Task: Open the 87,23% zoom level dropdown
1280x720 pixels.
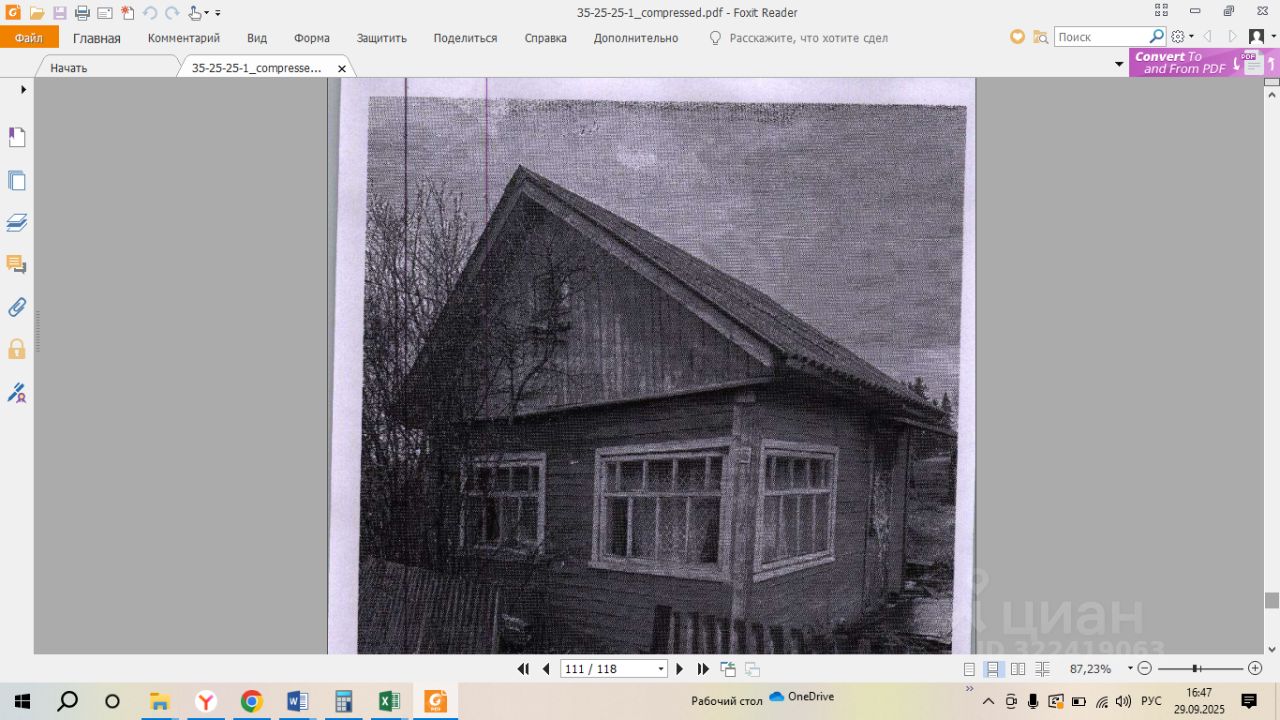Action: 1130,668
